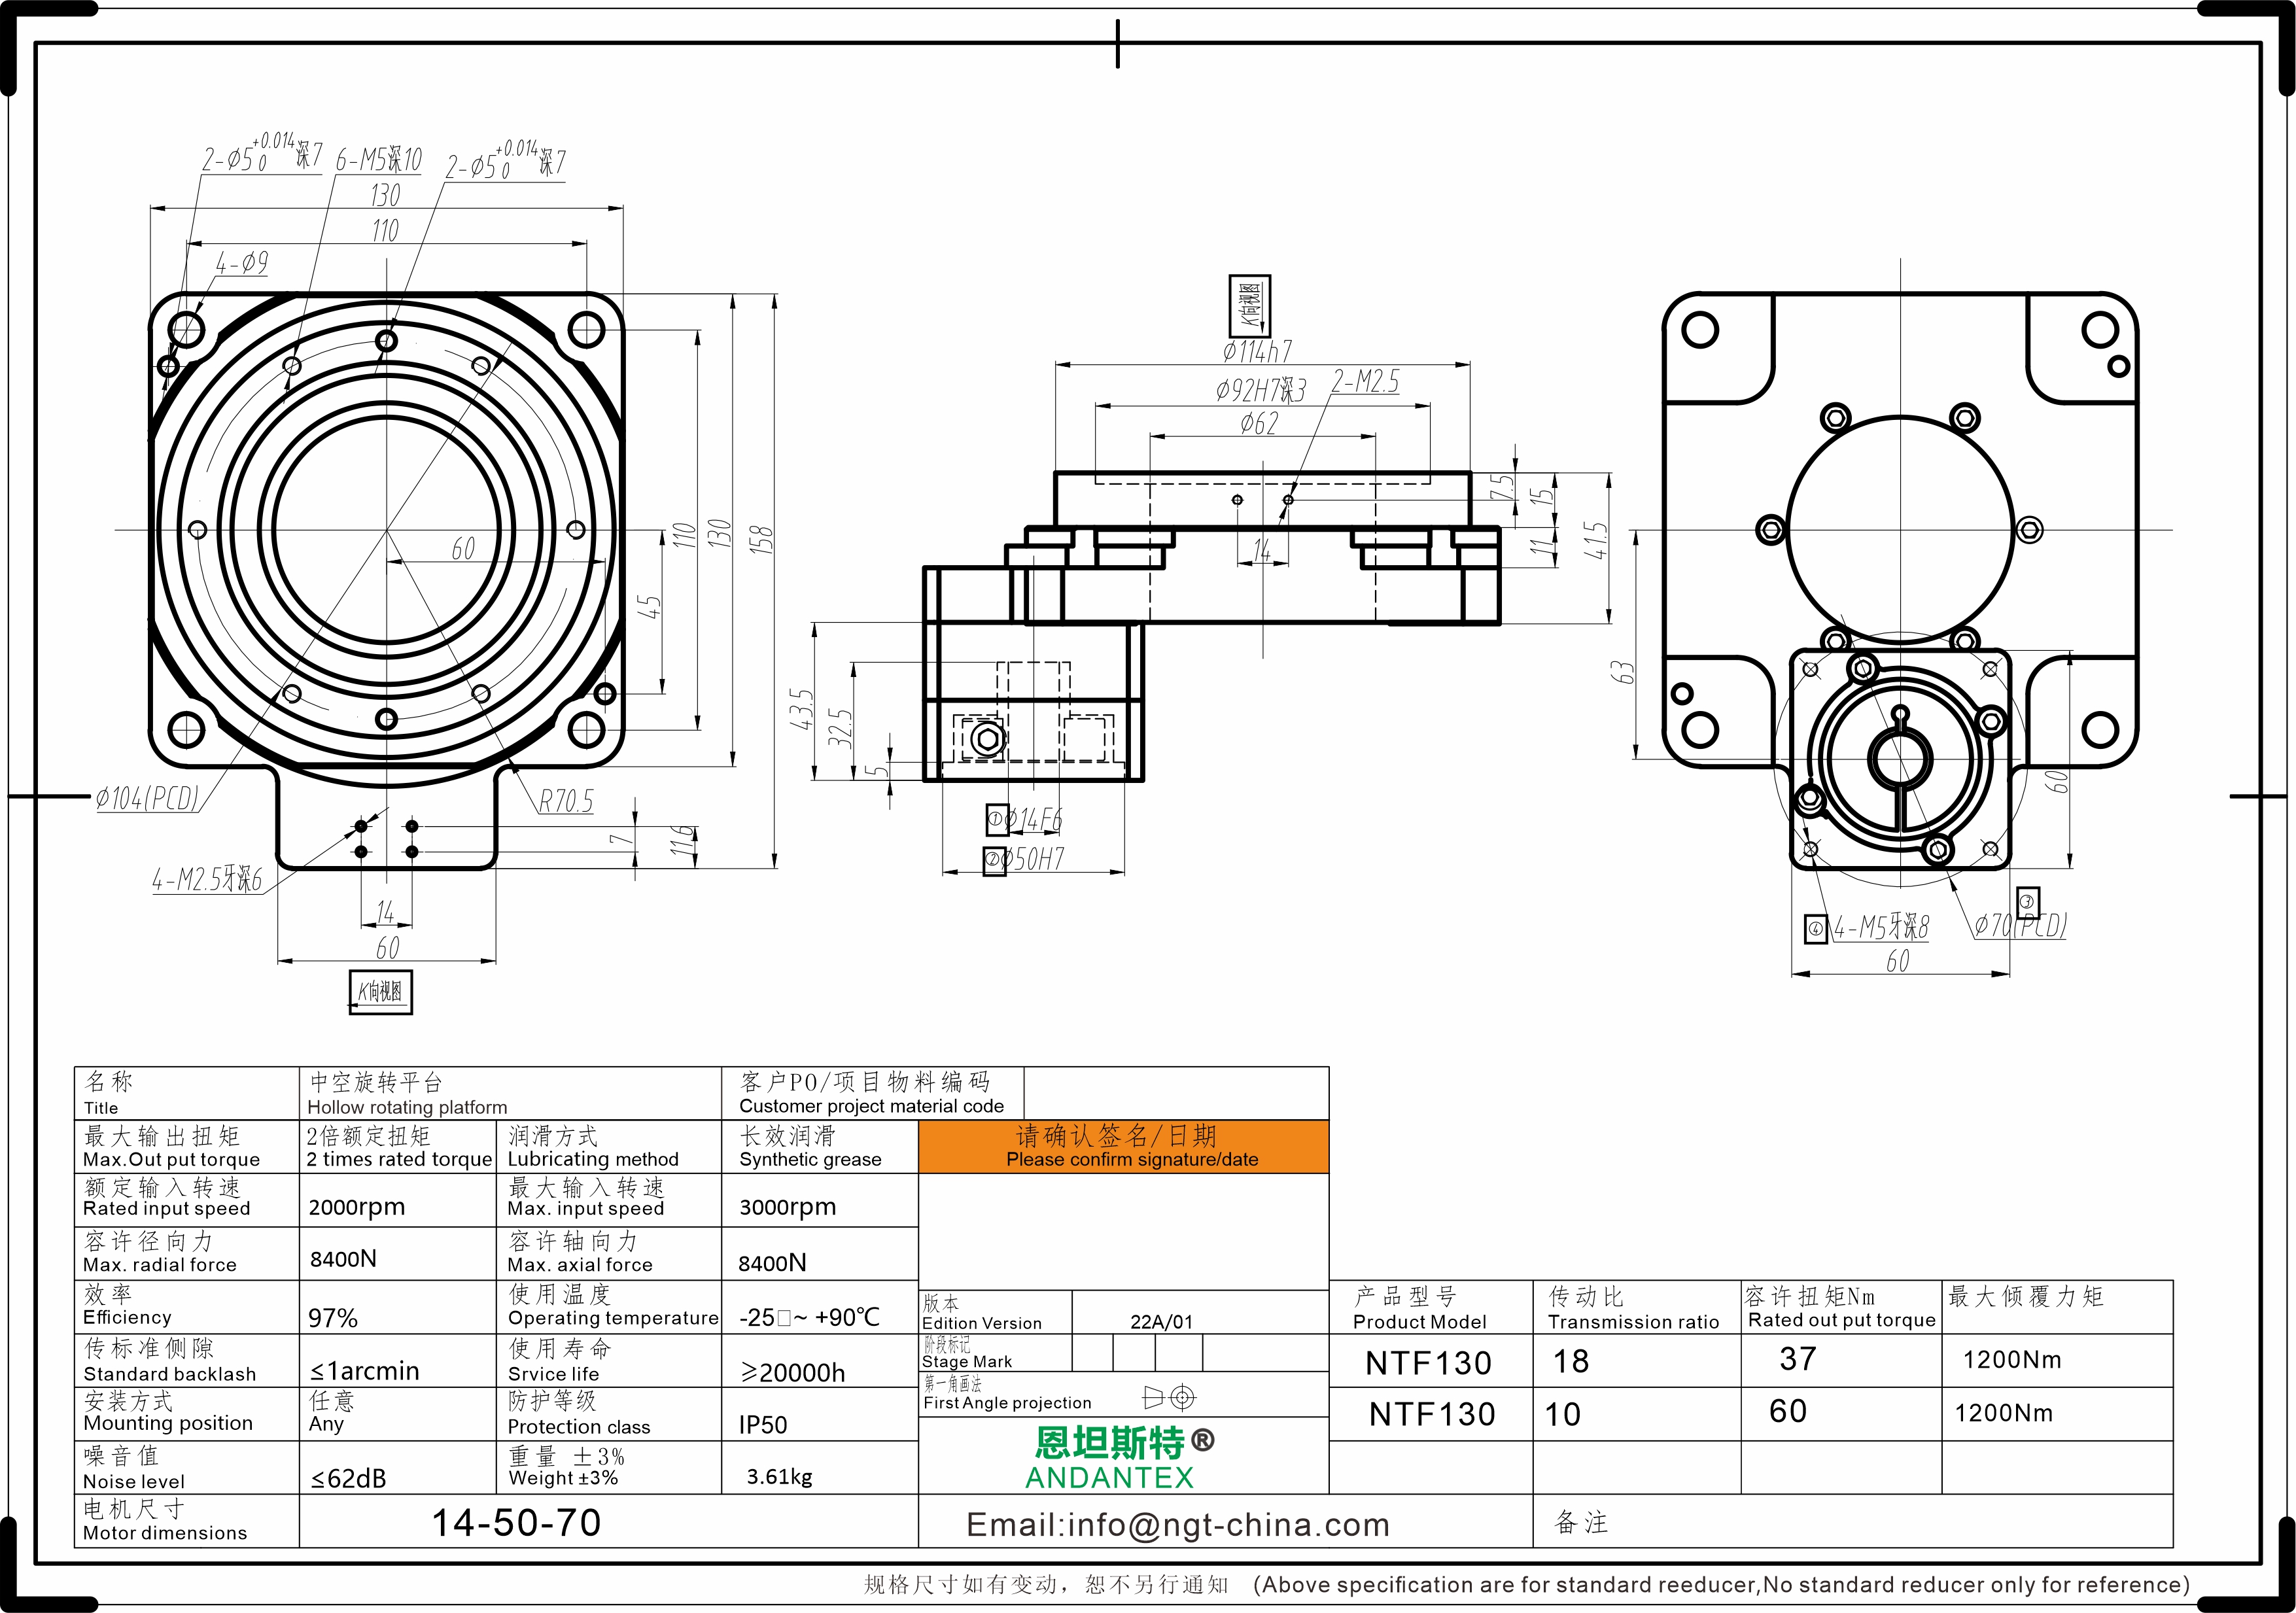Screen dimensions: 2296x1613
Task: Select rated output torque value 37
Action: tap(1798, 1359)
